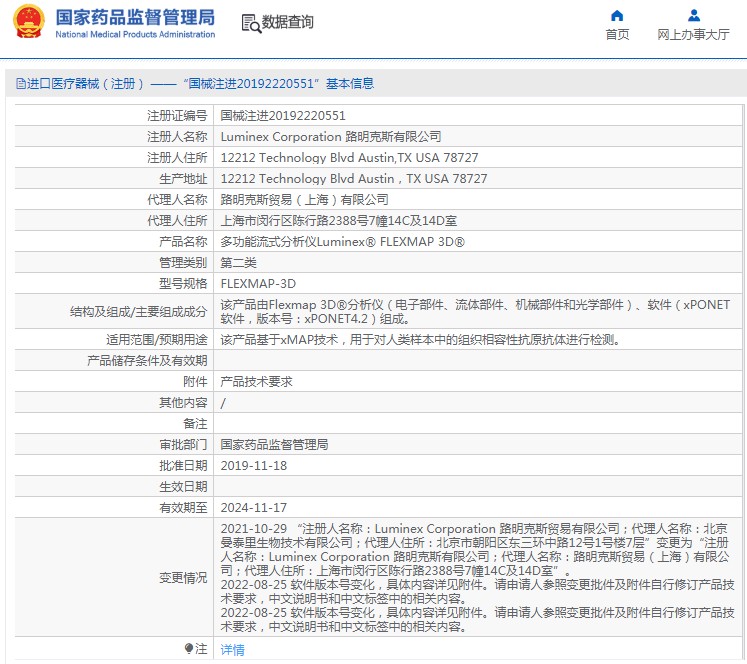Viewport: 747px width, 664px height.
Task: Click the agent address 上海市闵行区陈行路 value
Action: coord(339,221)
